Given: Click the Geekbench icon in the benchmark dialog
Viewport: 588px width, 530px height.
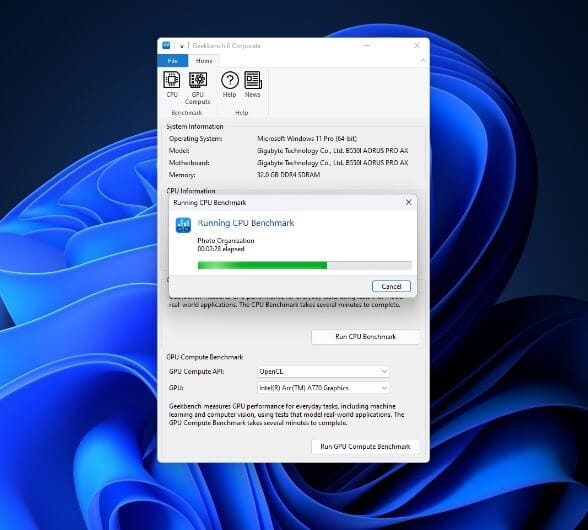Looking at the screenshot, I should pyautogui.click(x=183, y=225).
